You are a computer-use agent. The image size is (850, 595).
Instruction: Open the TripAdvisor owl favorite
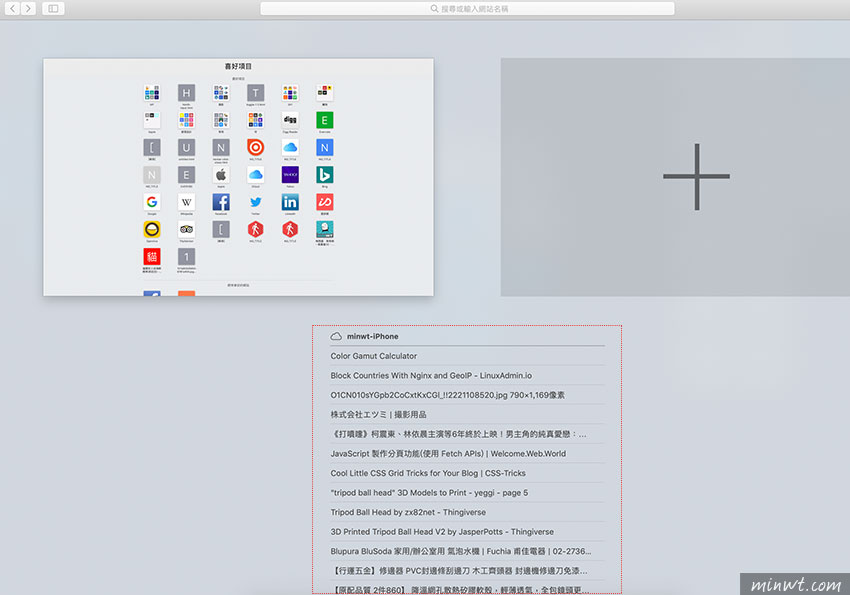186,229
